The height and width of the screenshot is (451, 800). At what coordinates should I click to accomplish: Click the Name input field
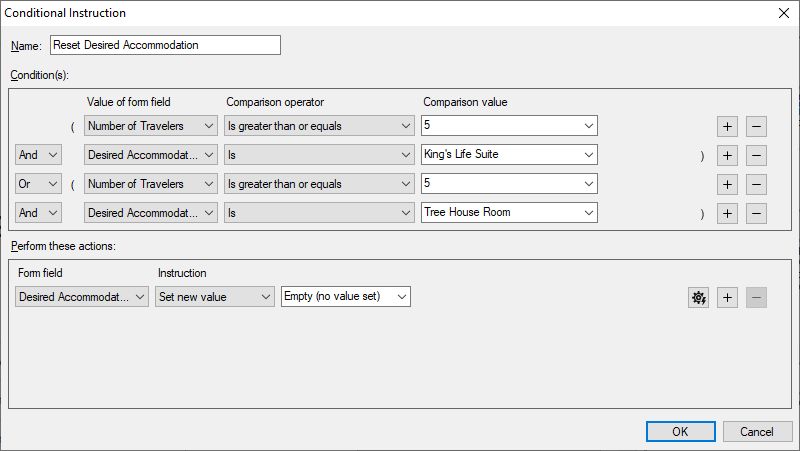pyautogui.click(x=165, y=45)
